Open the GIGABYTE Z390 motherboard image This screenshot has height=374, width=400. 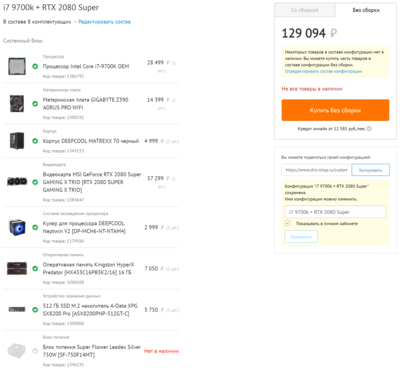[17, 103]
